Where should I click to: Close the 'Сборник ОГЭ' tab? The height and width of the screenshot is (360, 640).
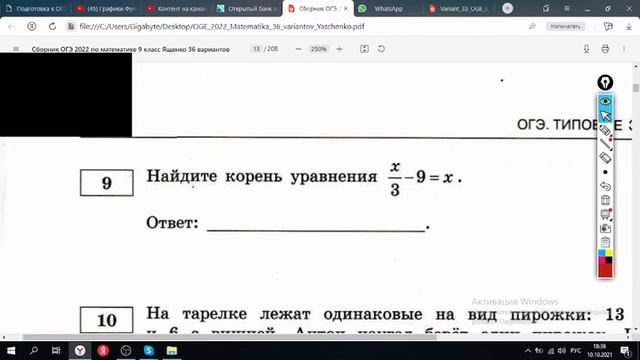click(346, 9)
